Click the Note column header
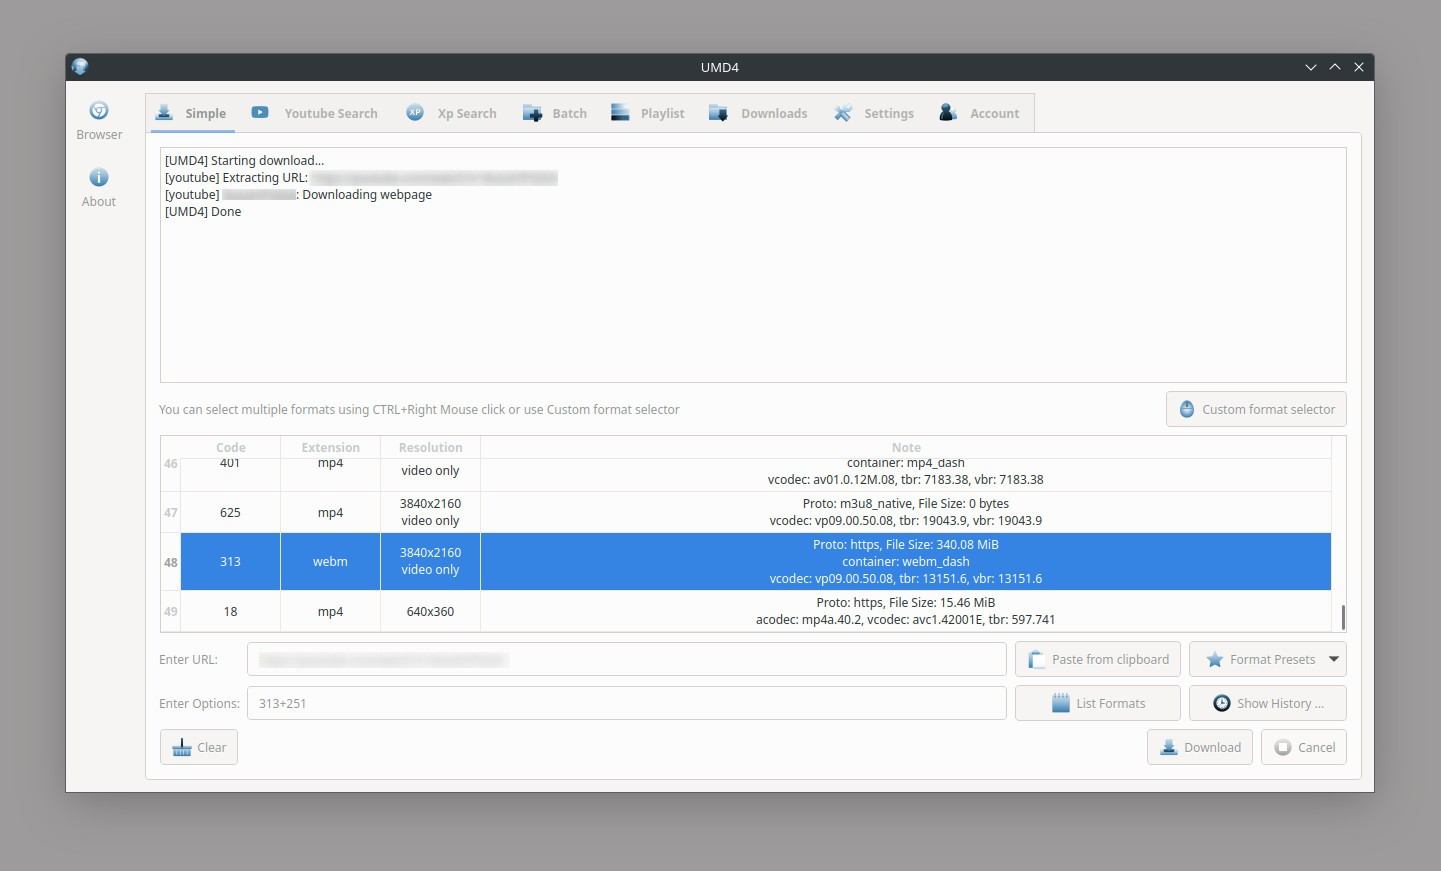This screenshot has height=871, width=1441. [x=906, y=447]
